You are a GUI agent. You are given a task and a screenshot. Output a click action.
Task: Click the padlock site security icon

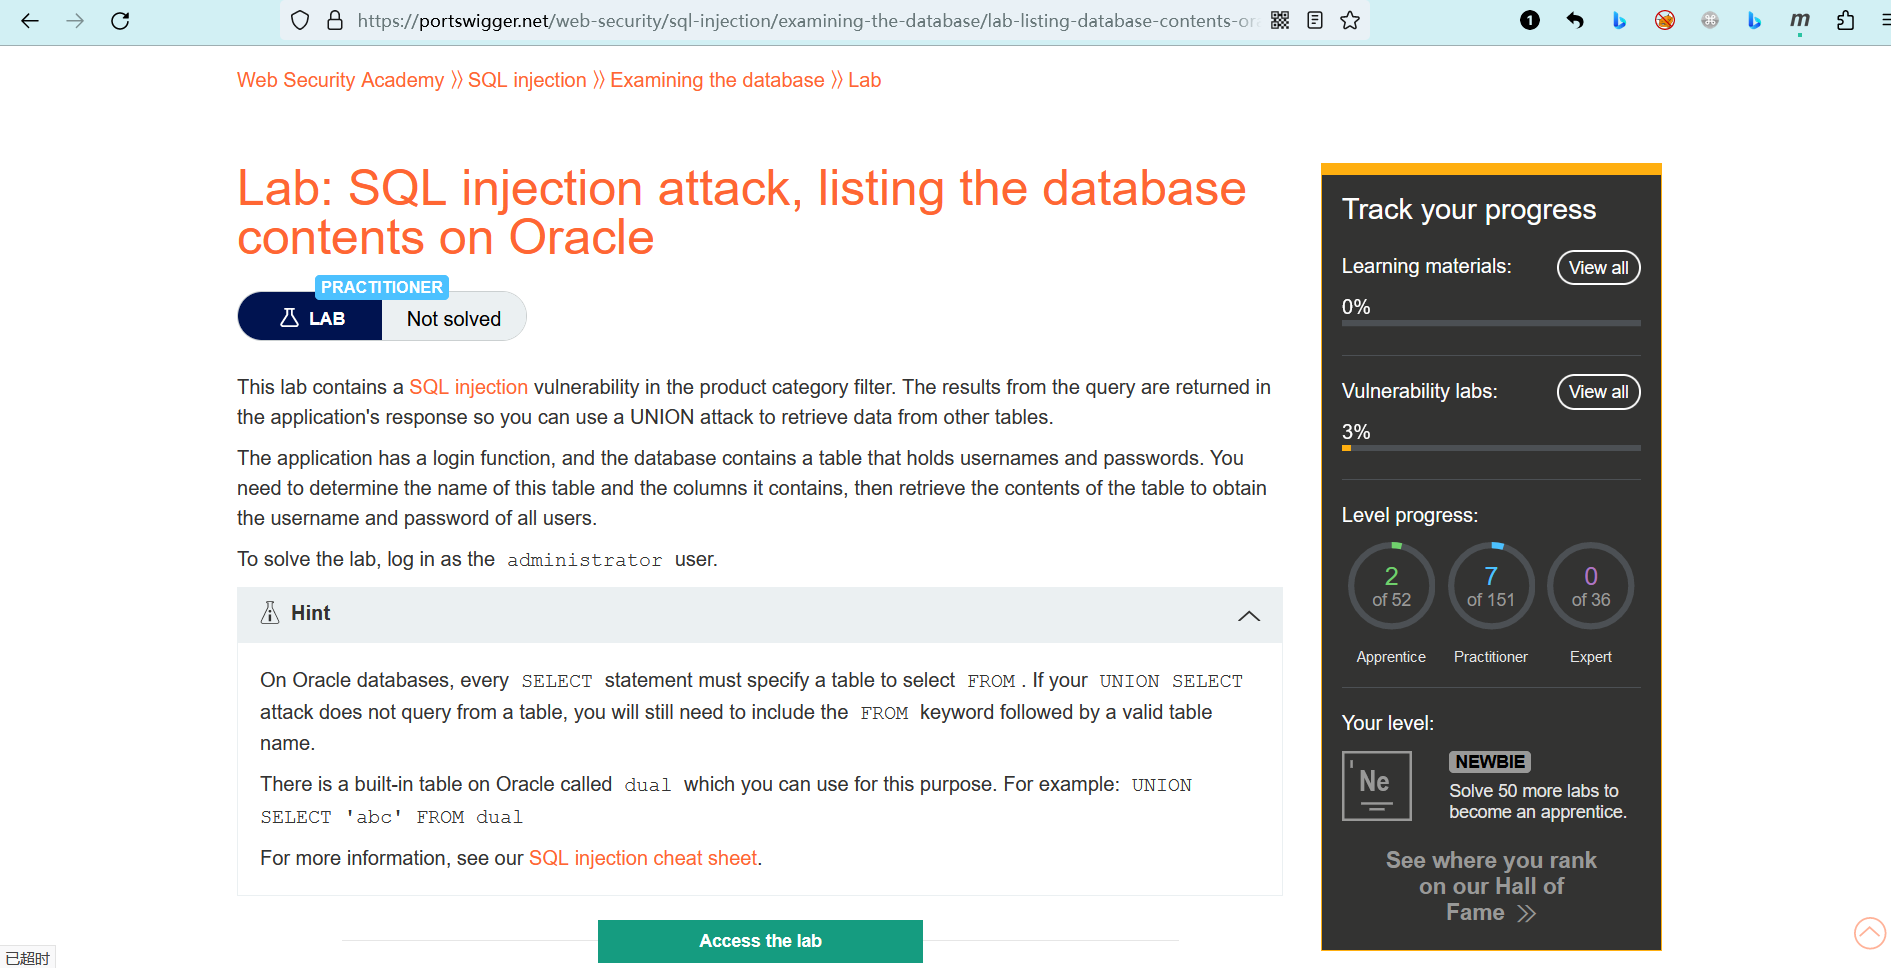coord(335,20)
